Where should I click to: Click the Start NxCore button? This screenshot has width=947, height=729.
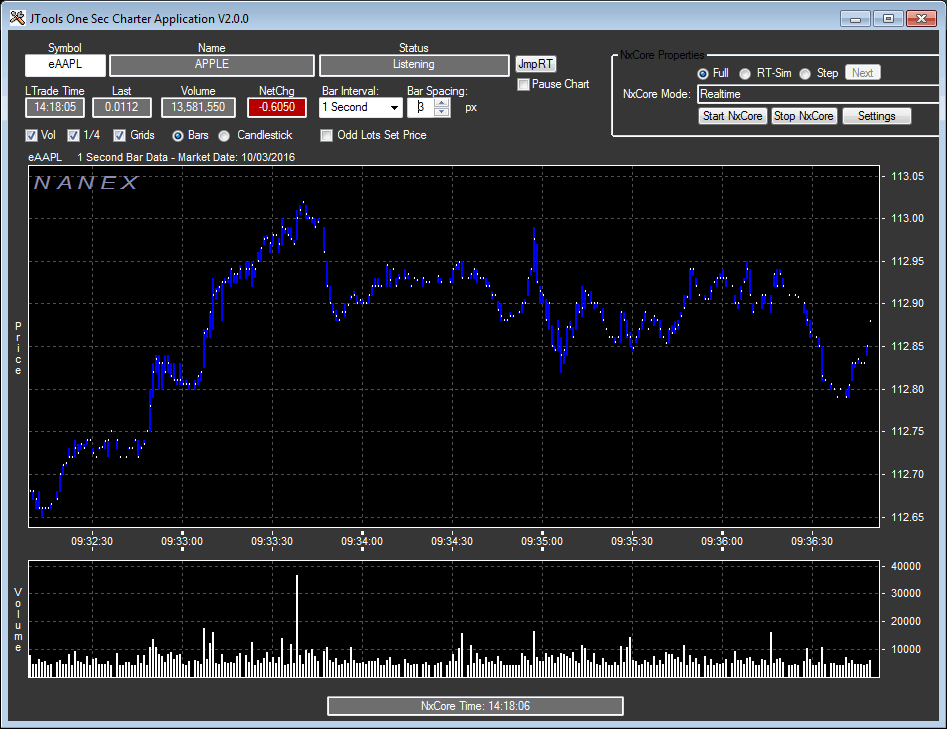tap(733, 116)
